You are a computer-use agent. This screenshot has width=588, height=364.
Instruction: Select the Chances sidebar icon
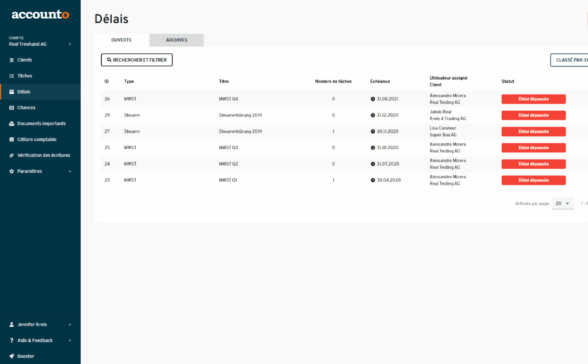[x=11, y=108]
